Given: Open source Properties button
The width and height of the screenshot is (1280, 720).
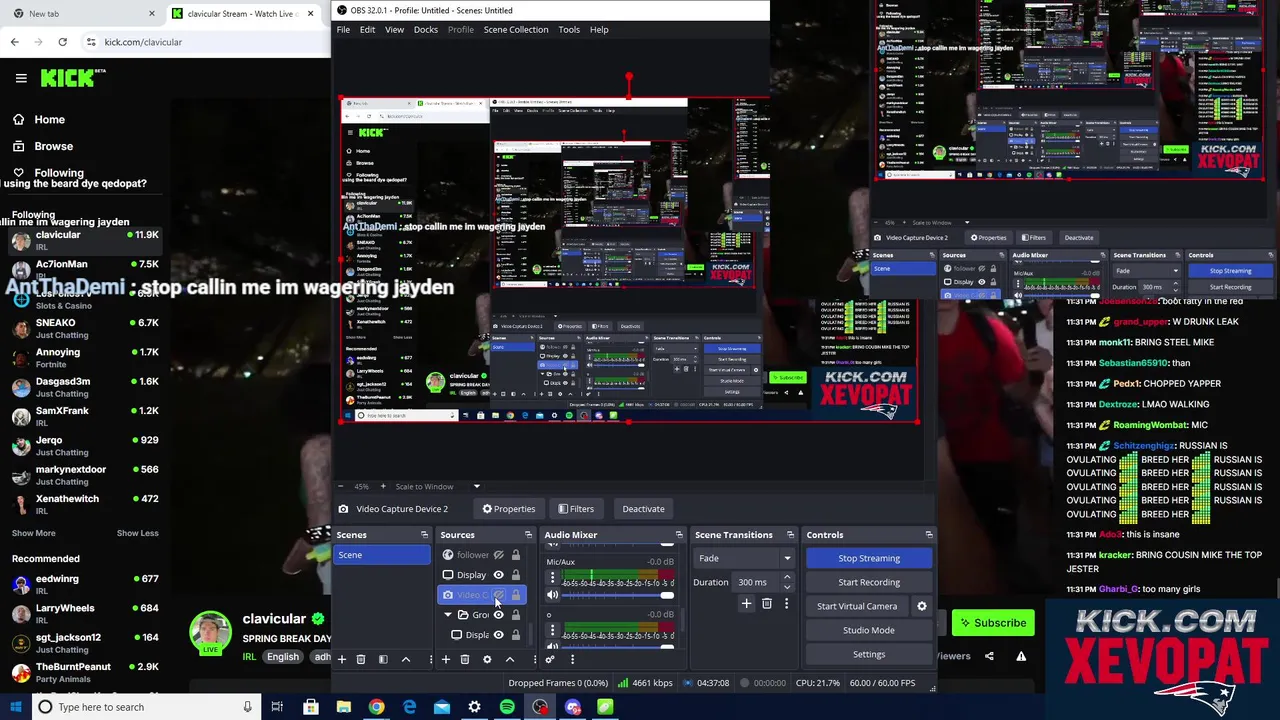Looking at the screenshot, I should click(509, 509).
